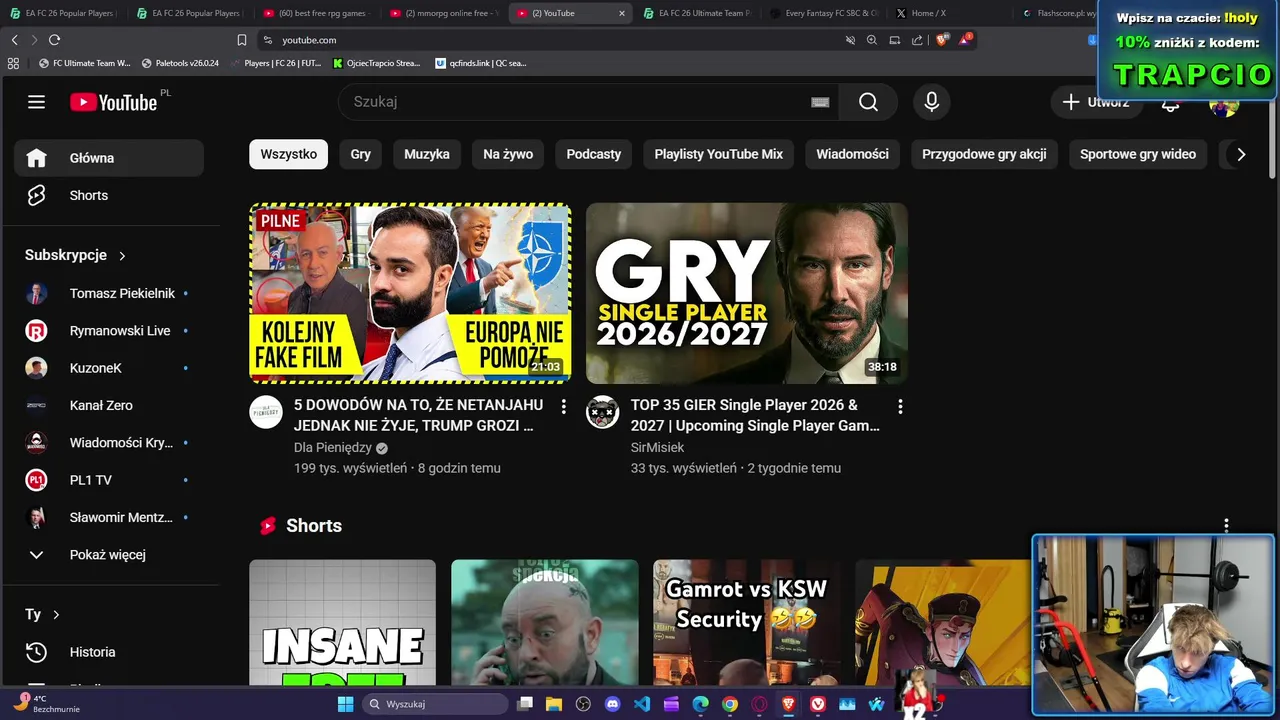
Task: Click the YouTube logo
Action: tap(113, 102)
